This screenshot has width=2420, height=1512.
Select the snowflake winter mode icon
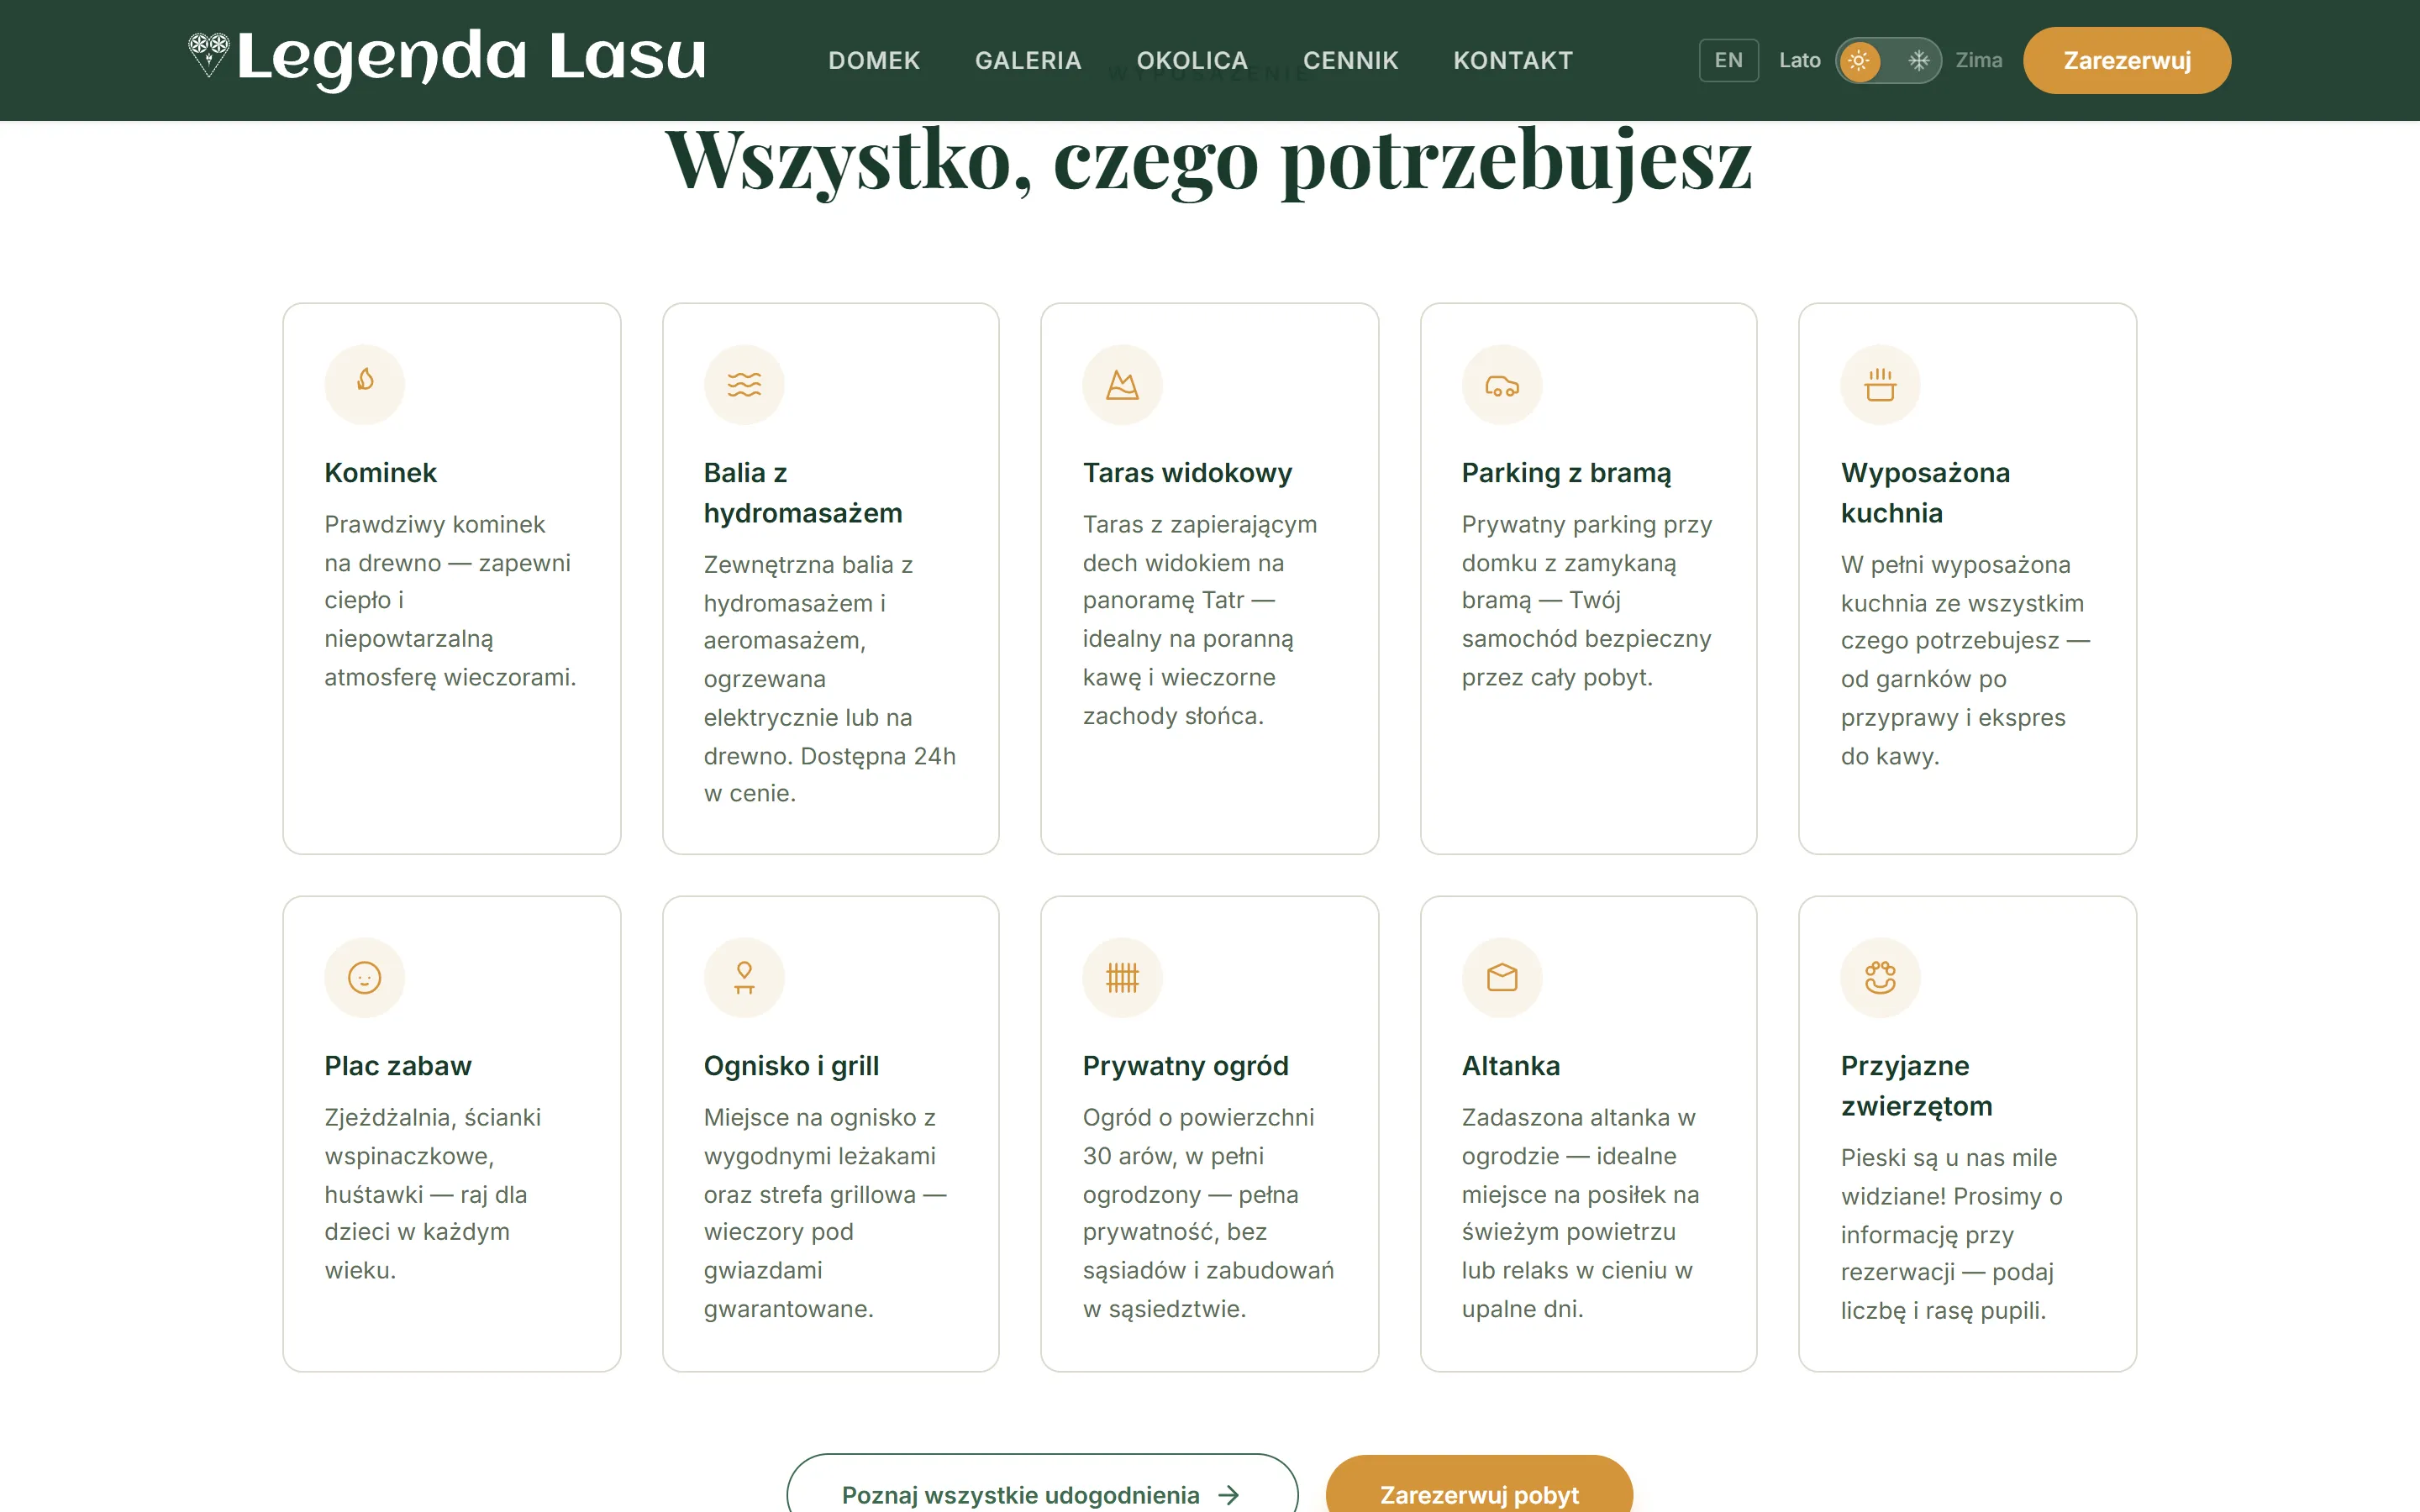click(x=1918, y=60)
